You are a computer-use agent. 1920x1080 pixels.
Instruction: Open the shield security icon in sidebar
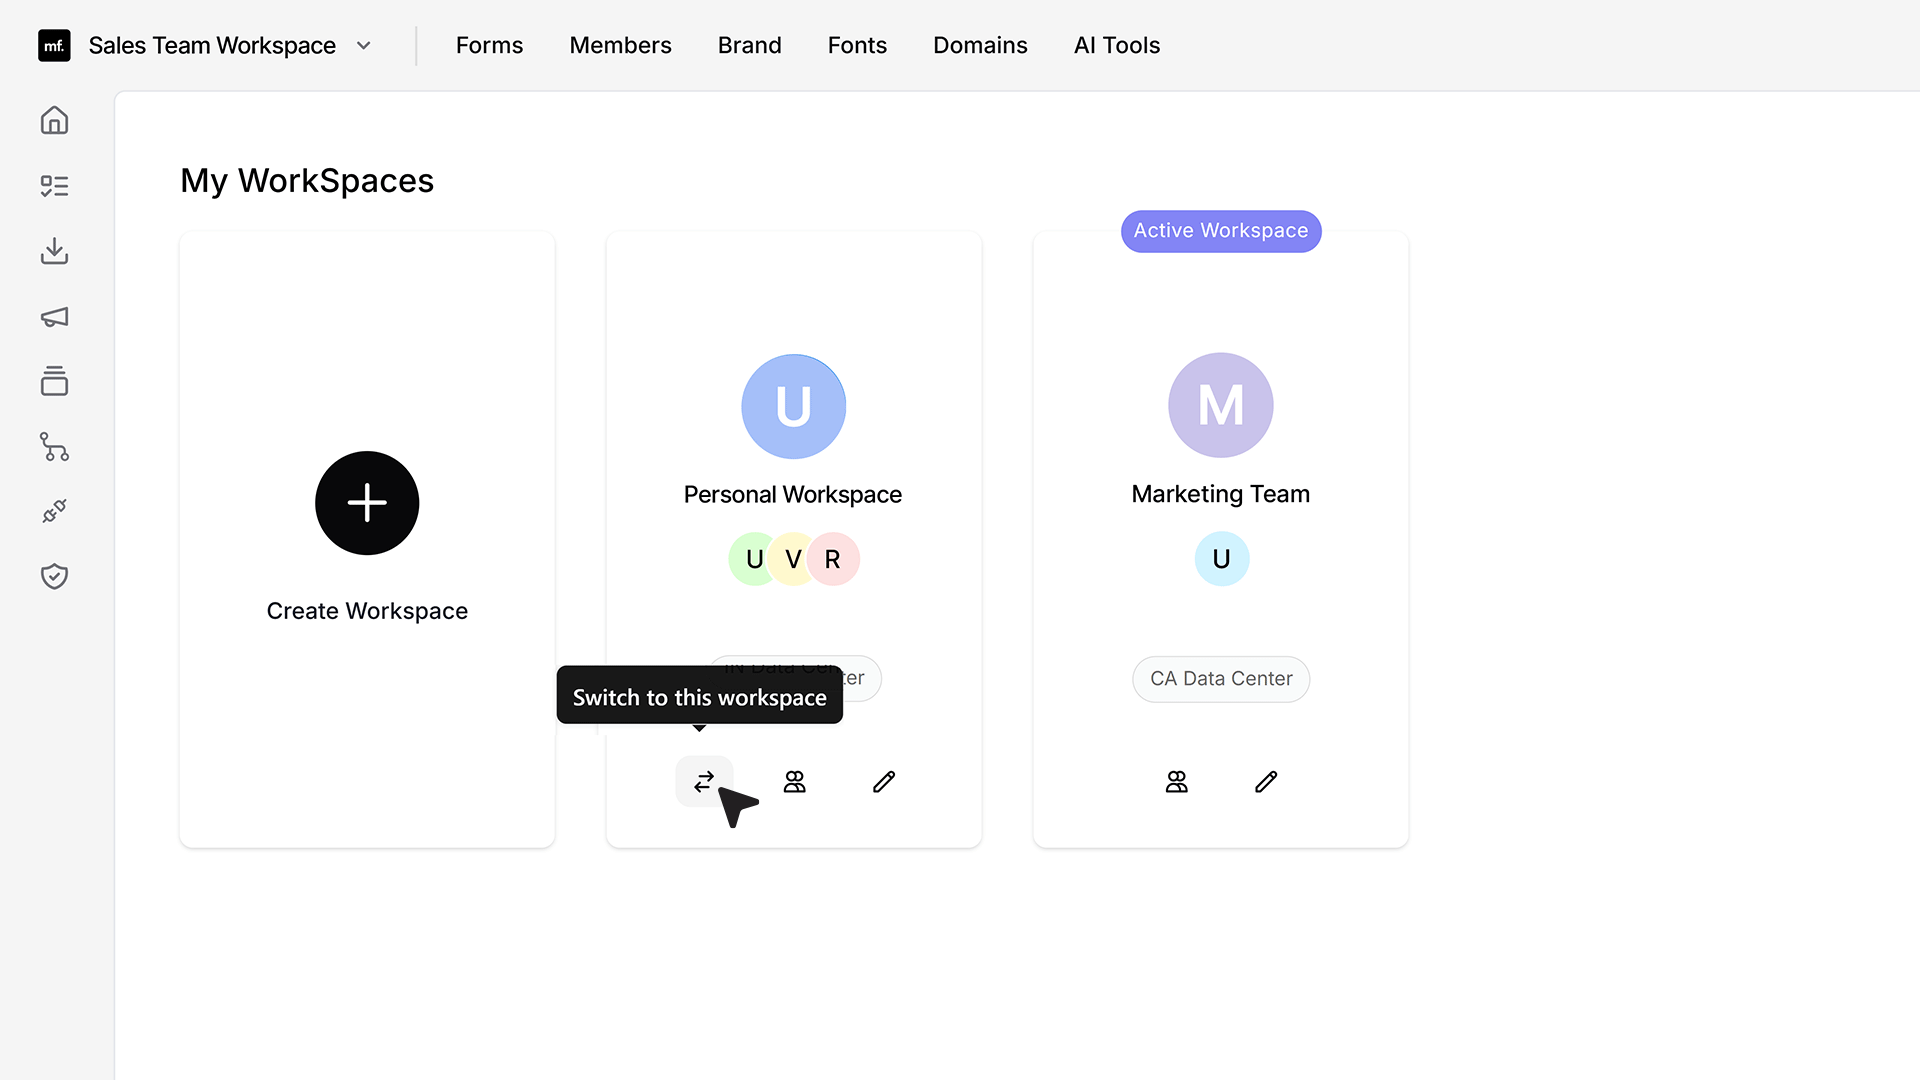[54, 576]
